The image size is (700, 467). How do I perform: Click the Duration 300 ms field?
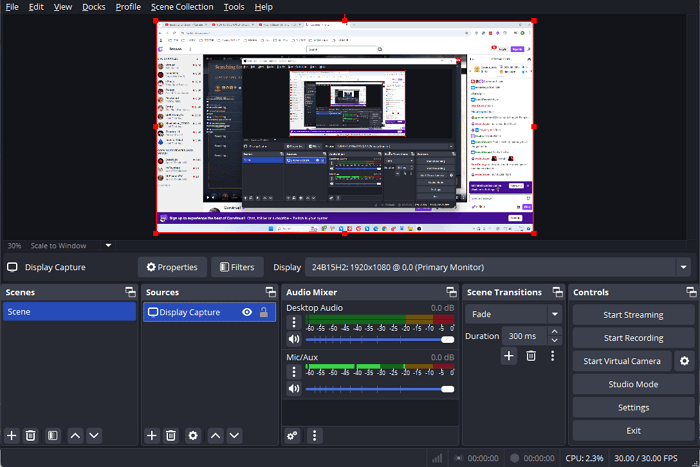524,336
